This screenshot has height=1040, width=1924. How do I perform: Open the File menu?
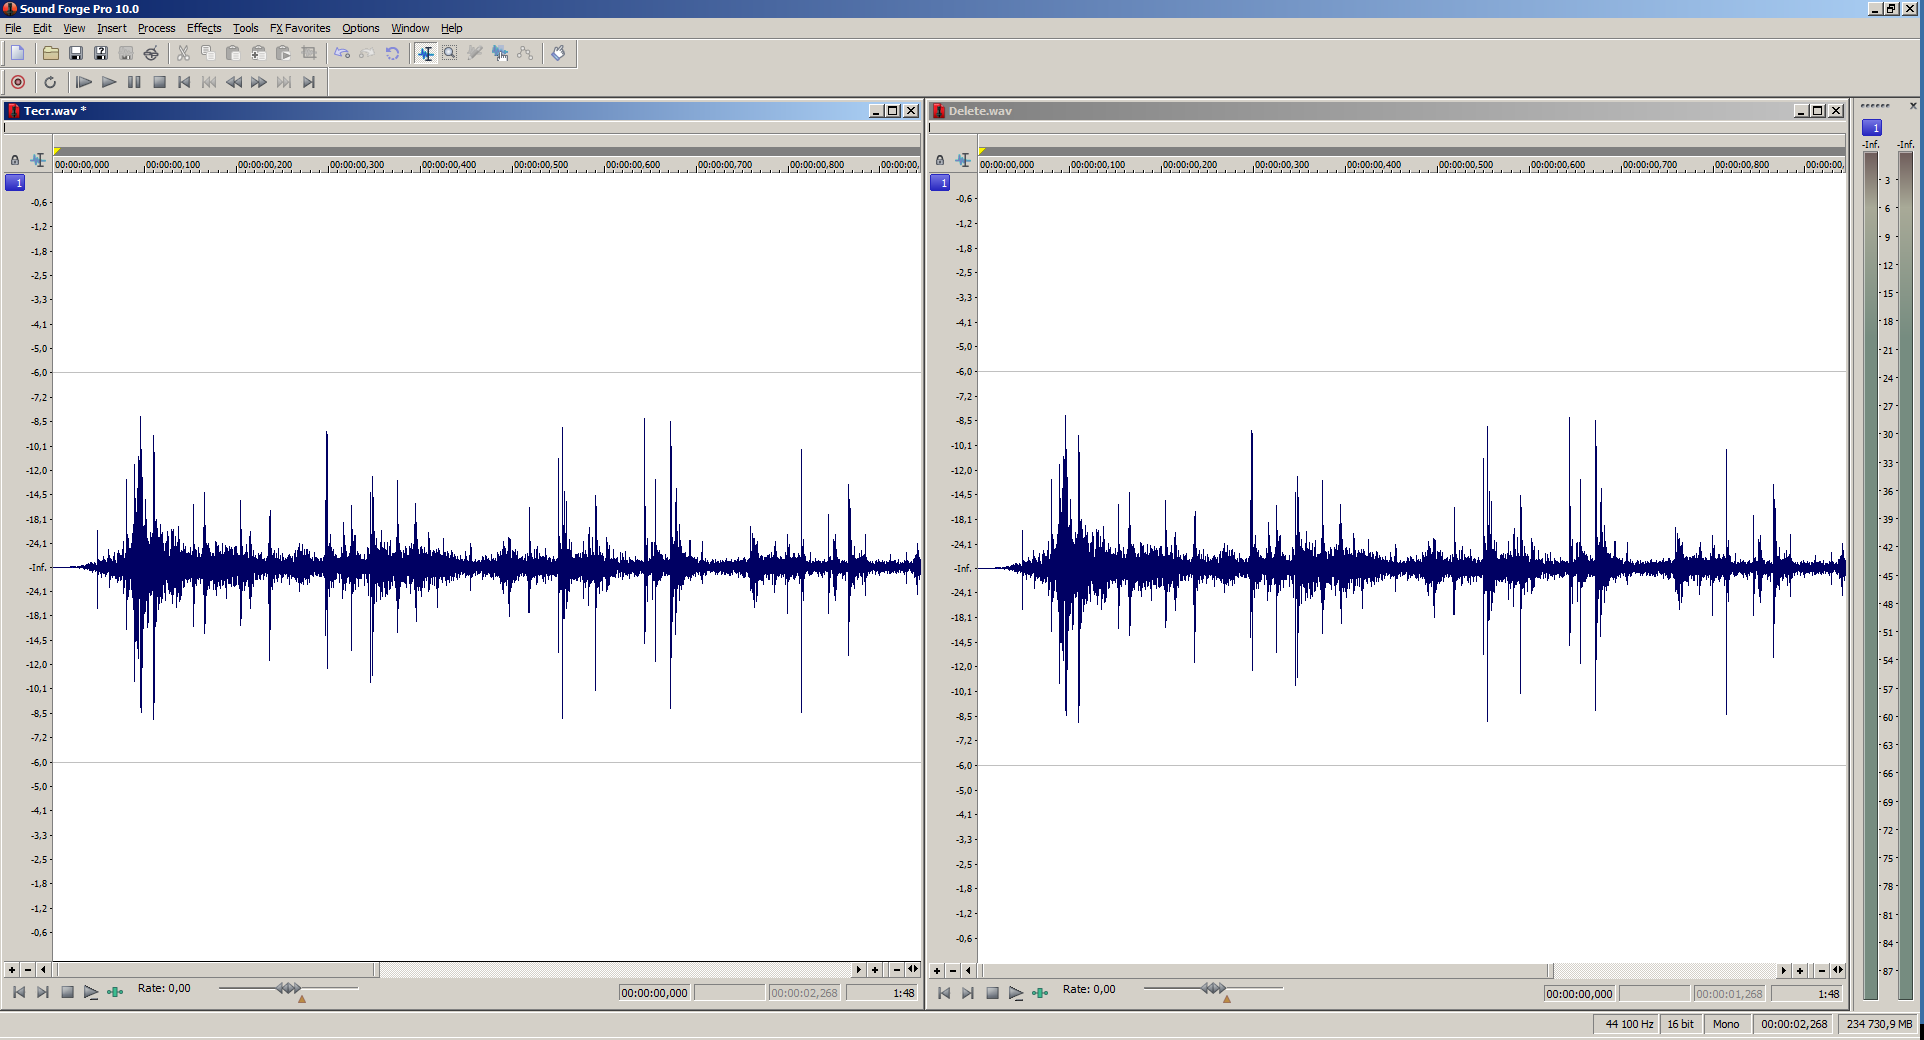pos(13,28)
